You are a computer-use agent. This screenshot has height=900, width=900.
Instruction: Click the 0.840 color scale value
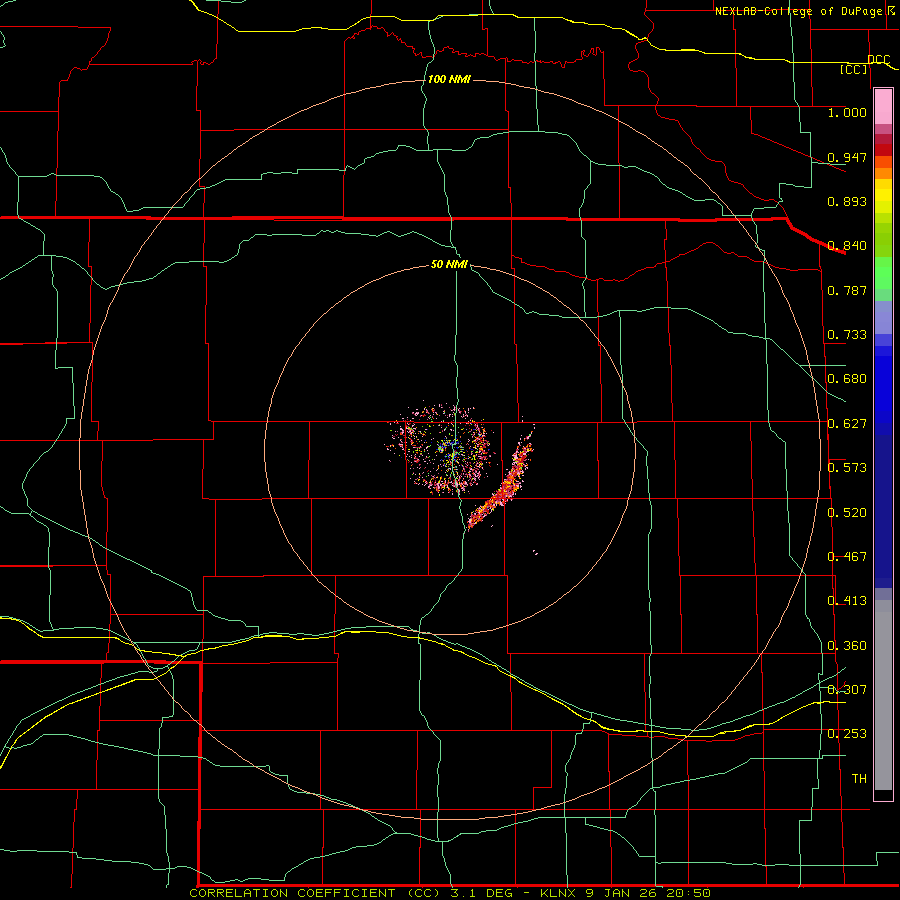point(847,246)
